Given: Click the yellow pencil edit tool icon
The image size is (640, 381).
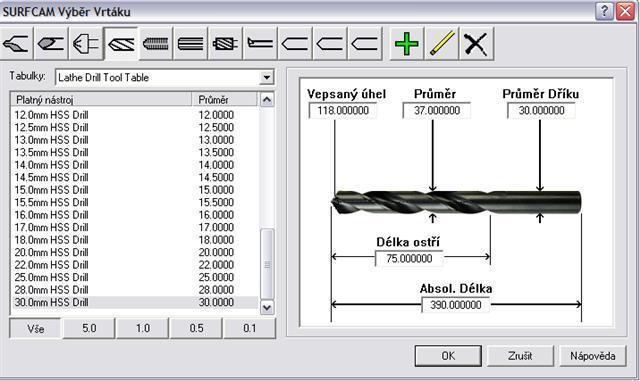Looking at the screenshot, I should click(x=441, y=43).
